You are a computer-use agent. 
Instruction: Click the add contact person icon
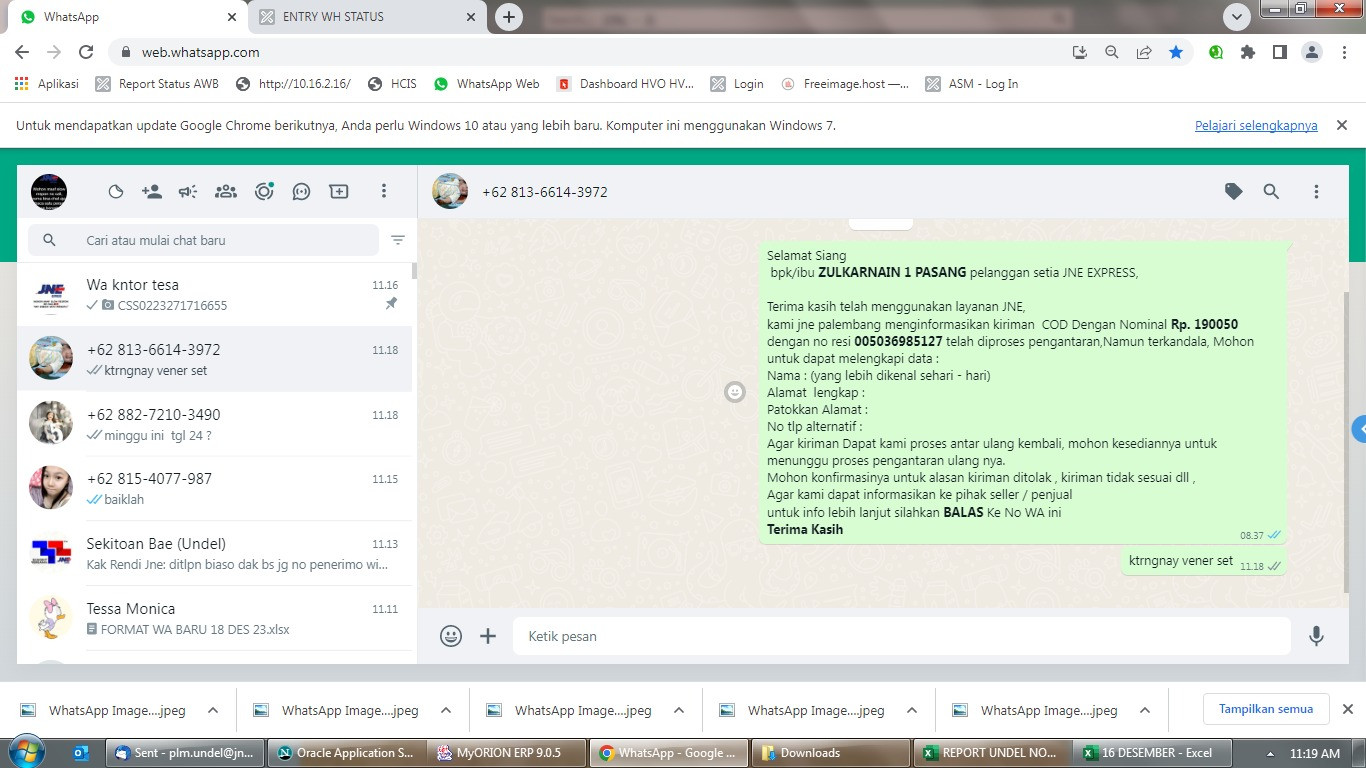pos(152,192)
